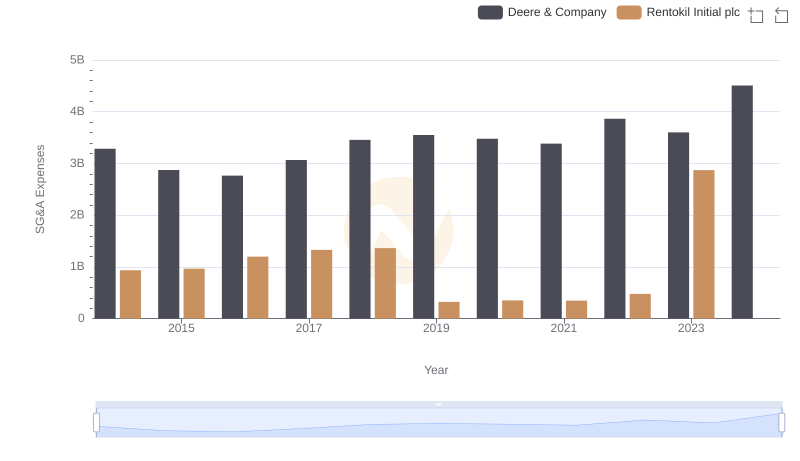
Task: Click the tallest Deere bar for 2024
Action: point(742,202)
